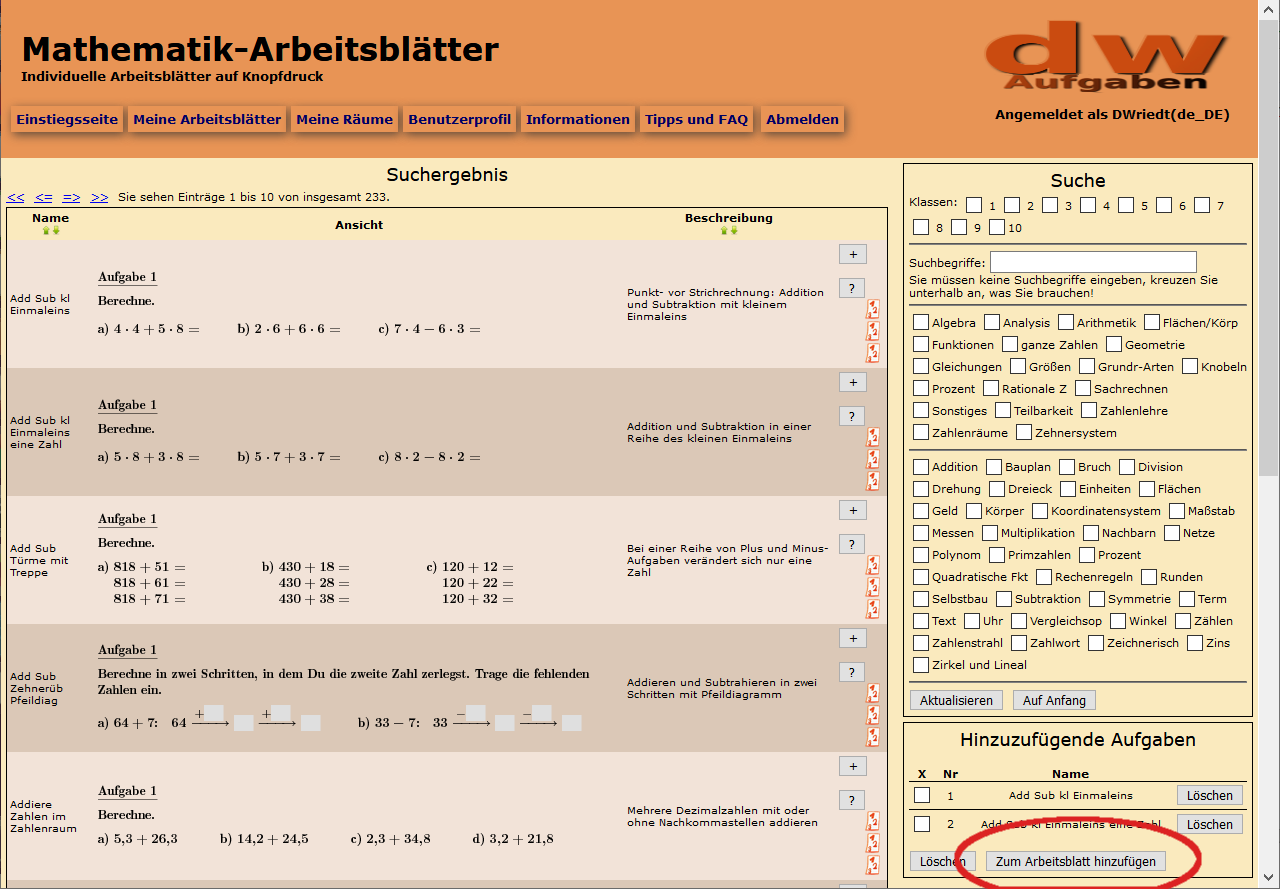Click Zum Arbeitsblatt hinzufügen
The image size is (1280, 889).
coord(1075,861)
